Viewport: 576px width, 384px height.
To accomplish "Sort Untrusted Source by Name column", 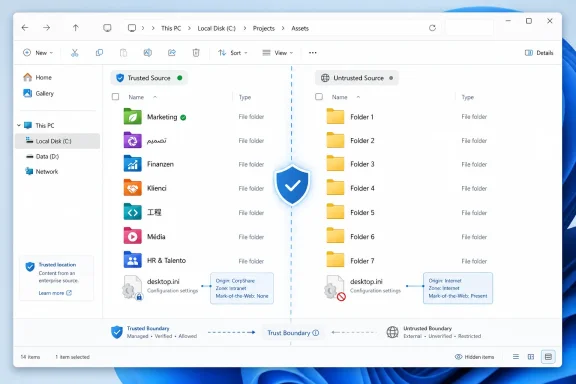I will (x=339, y=97).
